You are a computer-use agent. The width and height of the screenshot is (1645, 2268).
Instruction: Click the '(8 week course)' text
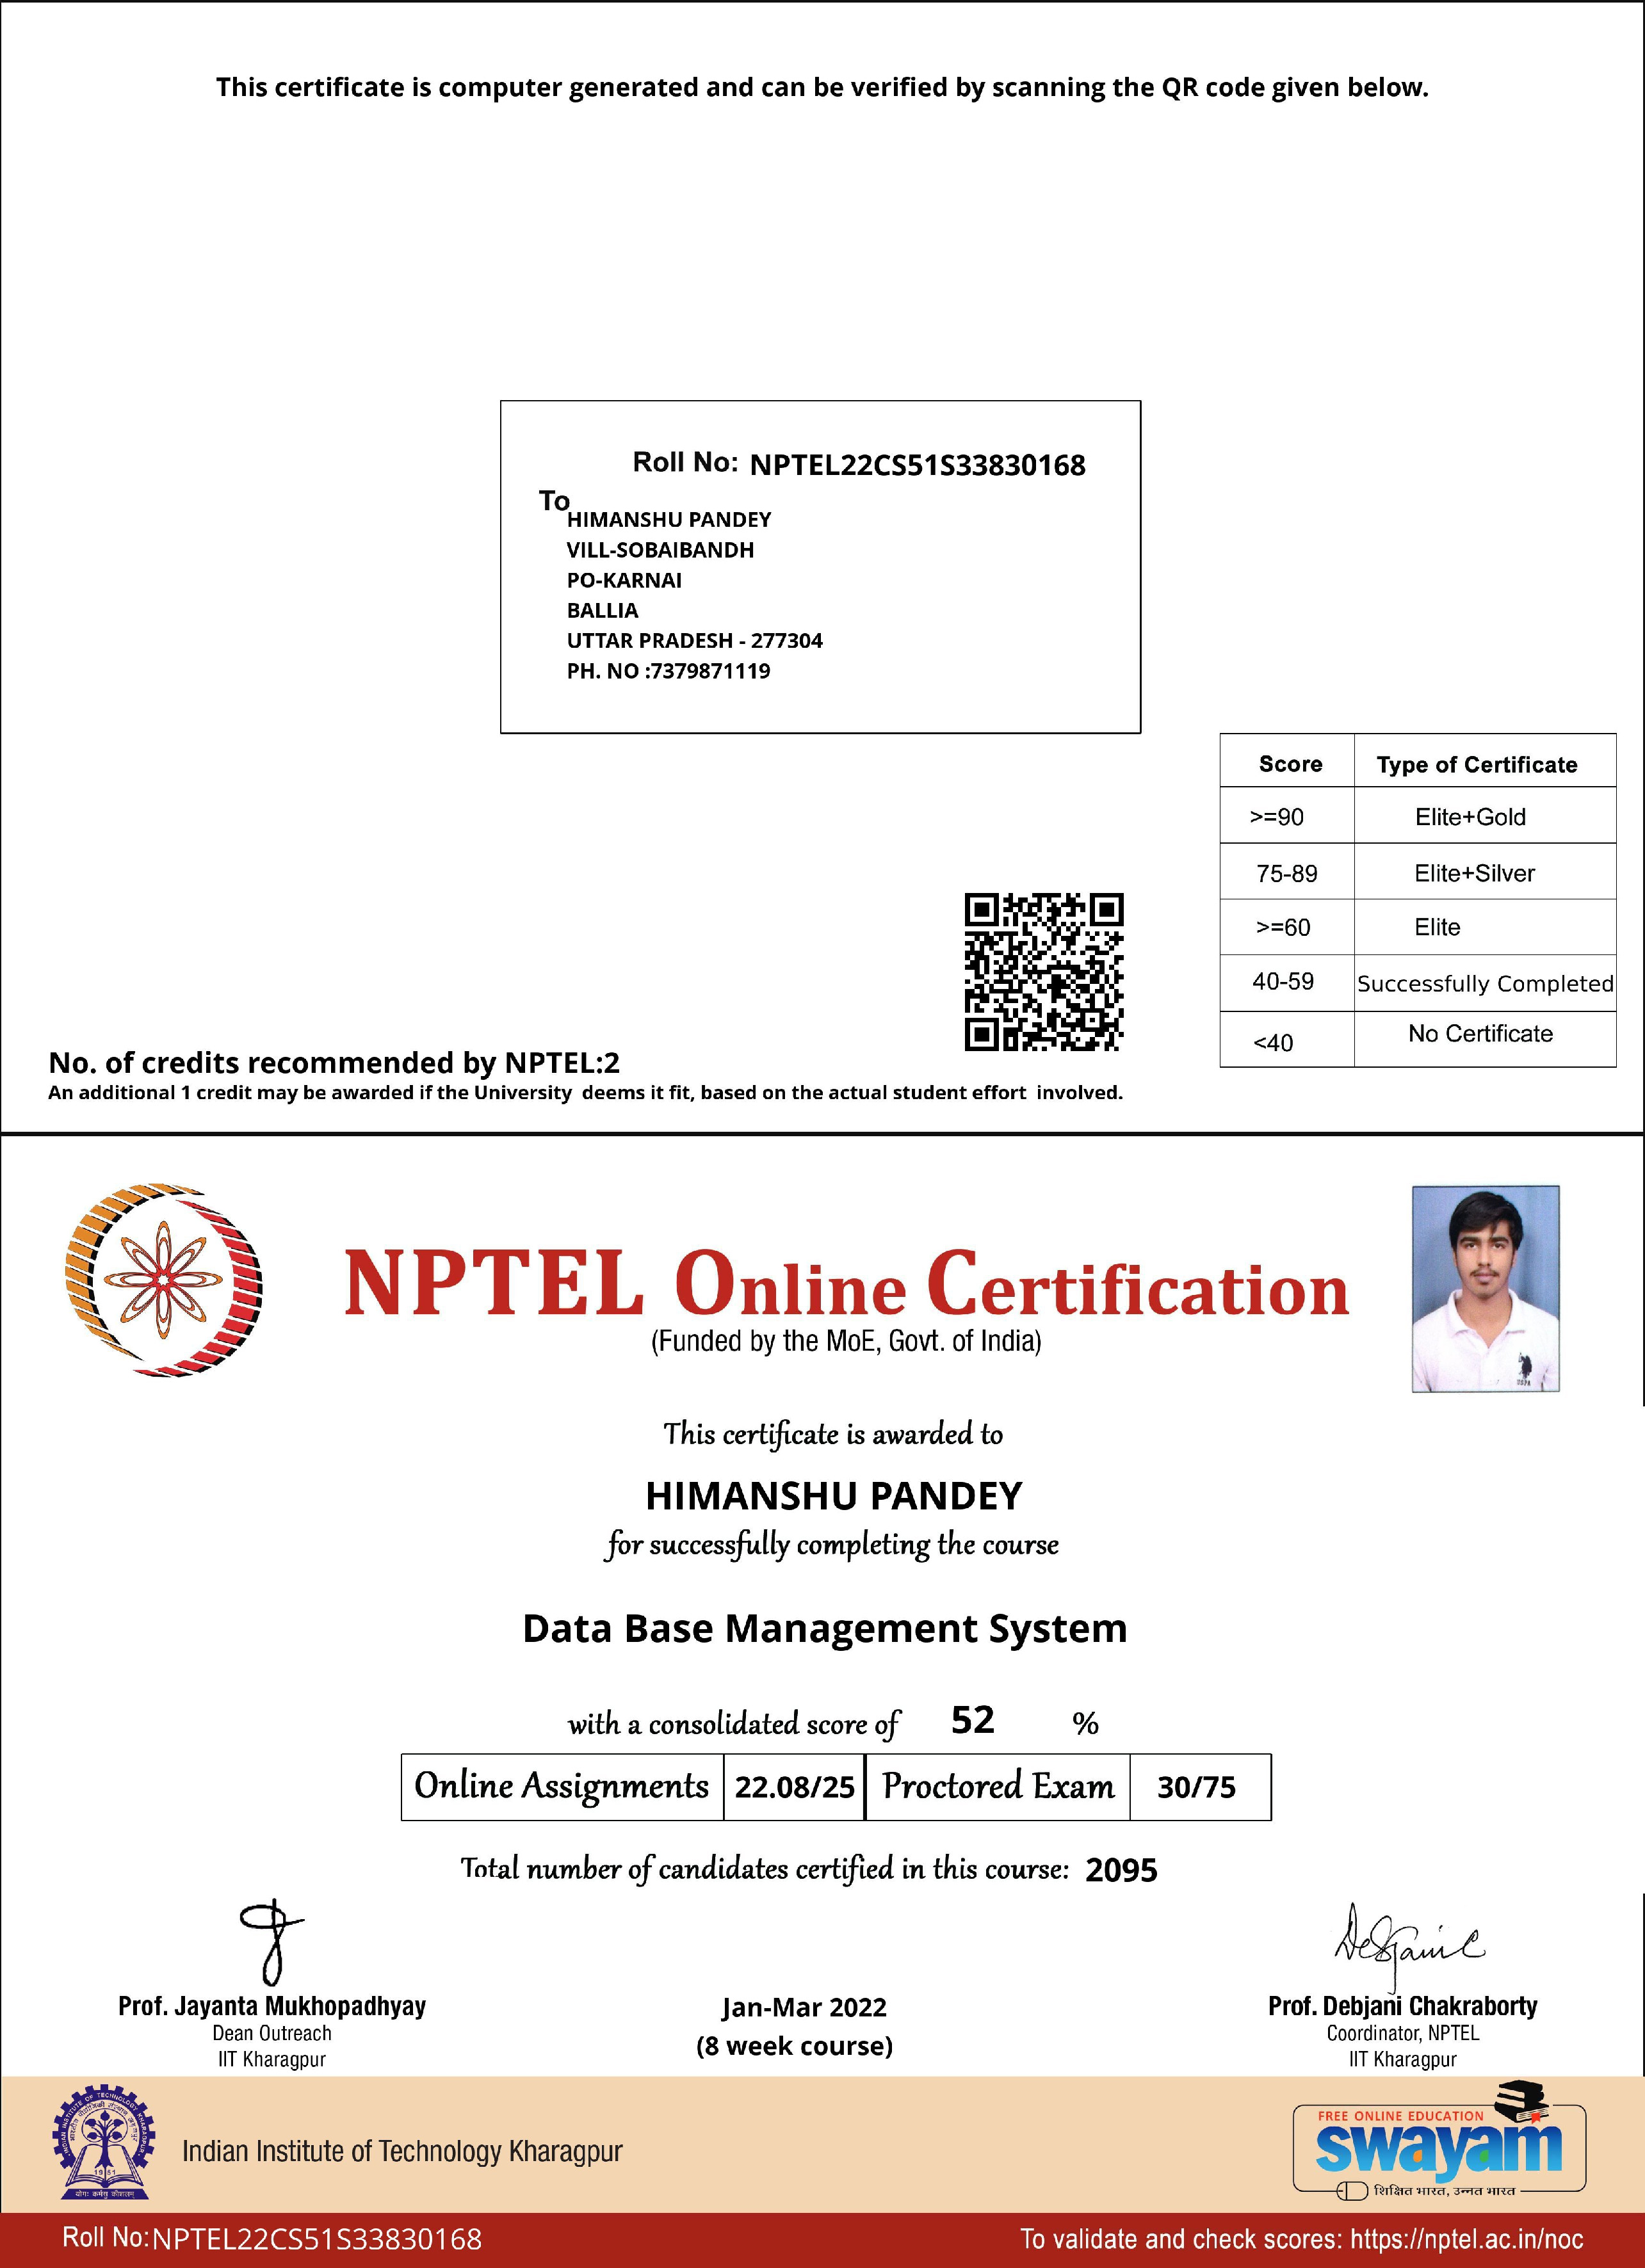795,2046
